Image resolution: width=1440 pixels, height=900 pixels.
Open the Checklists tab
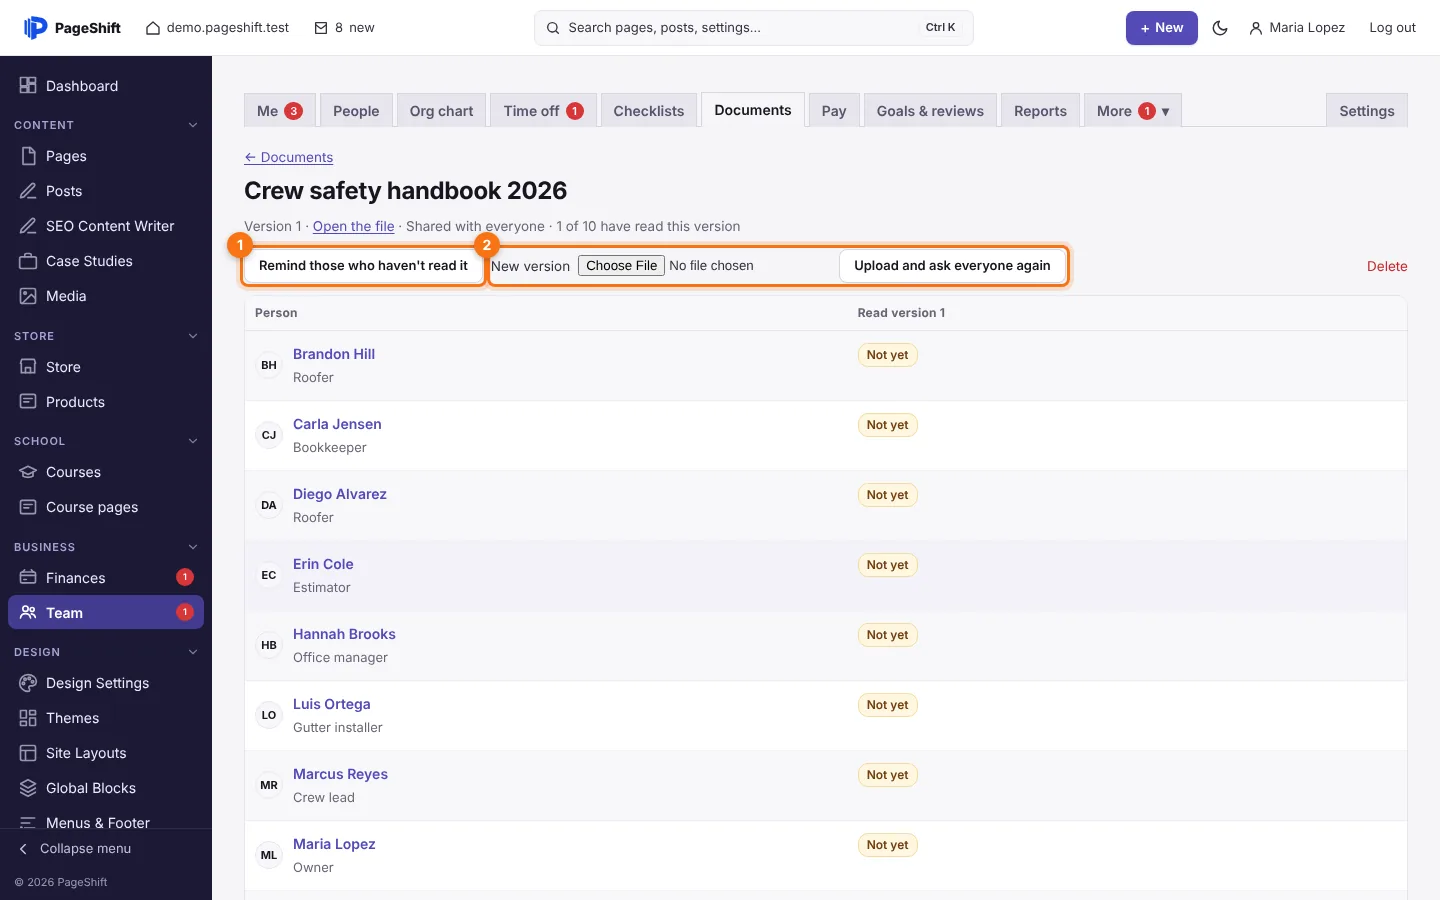pyautogui.click(x=649, y=111)
